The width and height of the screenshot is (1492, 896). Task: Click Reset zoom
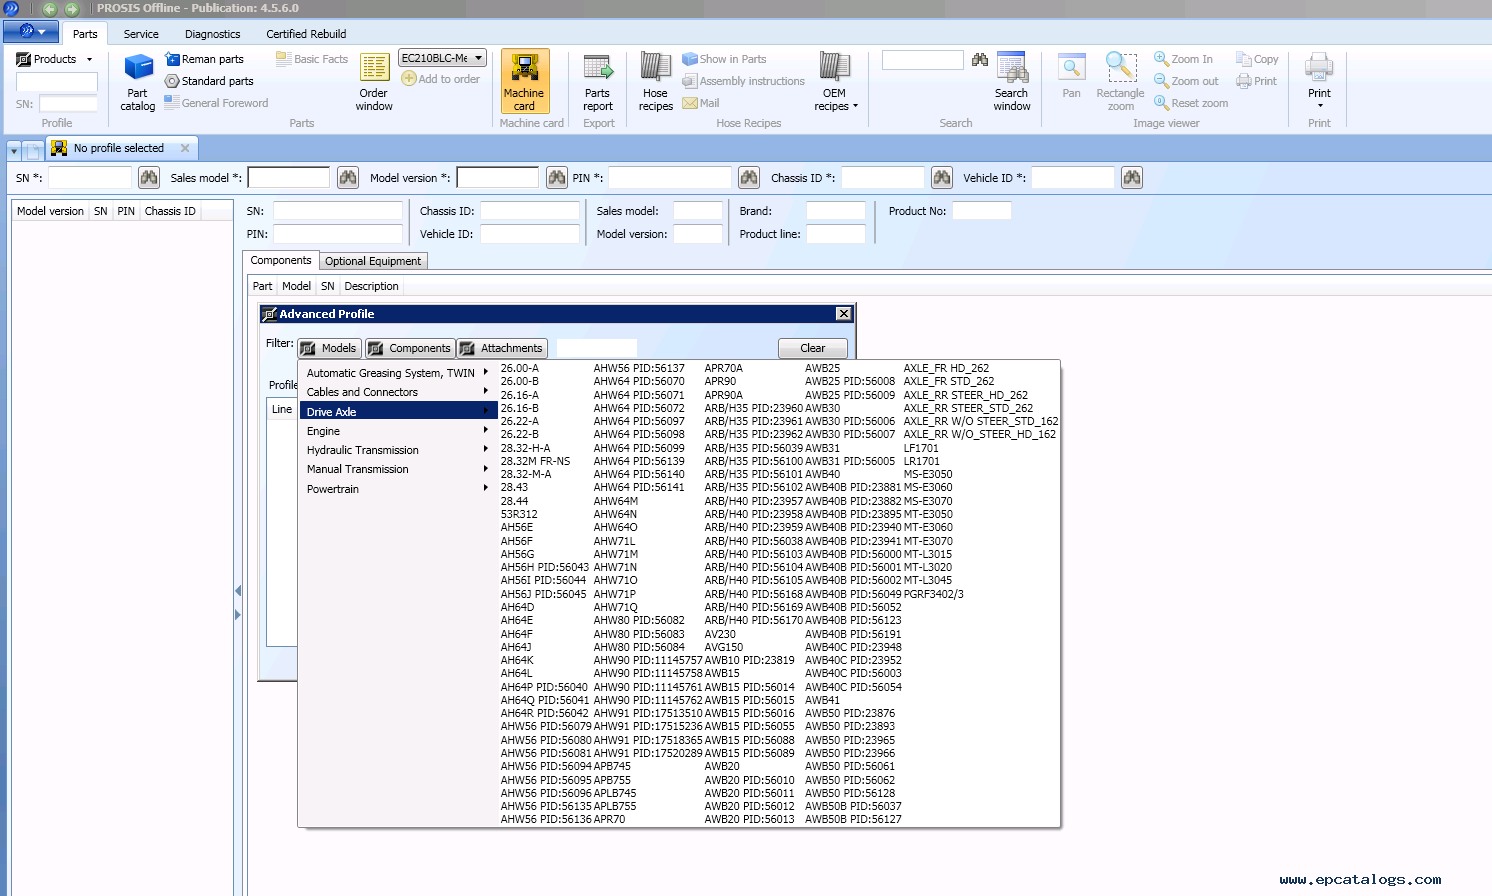(1191, 103)
